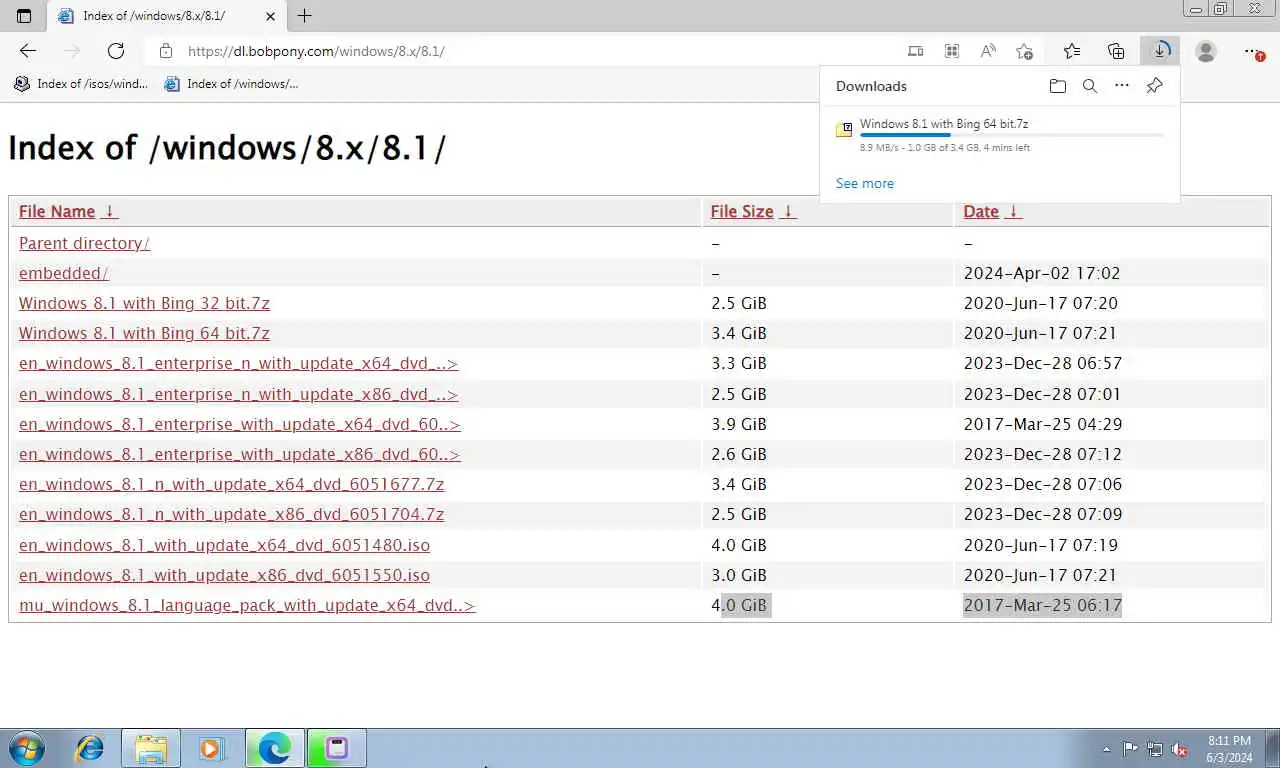1280x768 pixels.
Task: Open the user profile menu
Action: click(1206, 51)
